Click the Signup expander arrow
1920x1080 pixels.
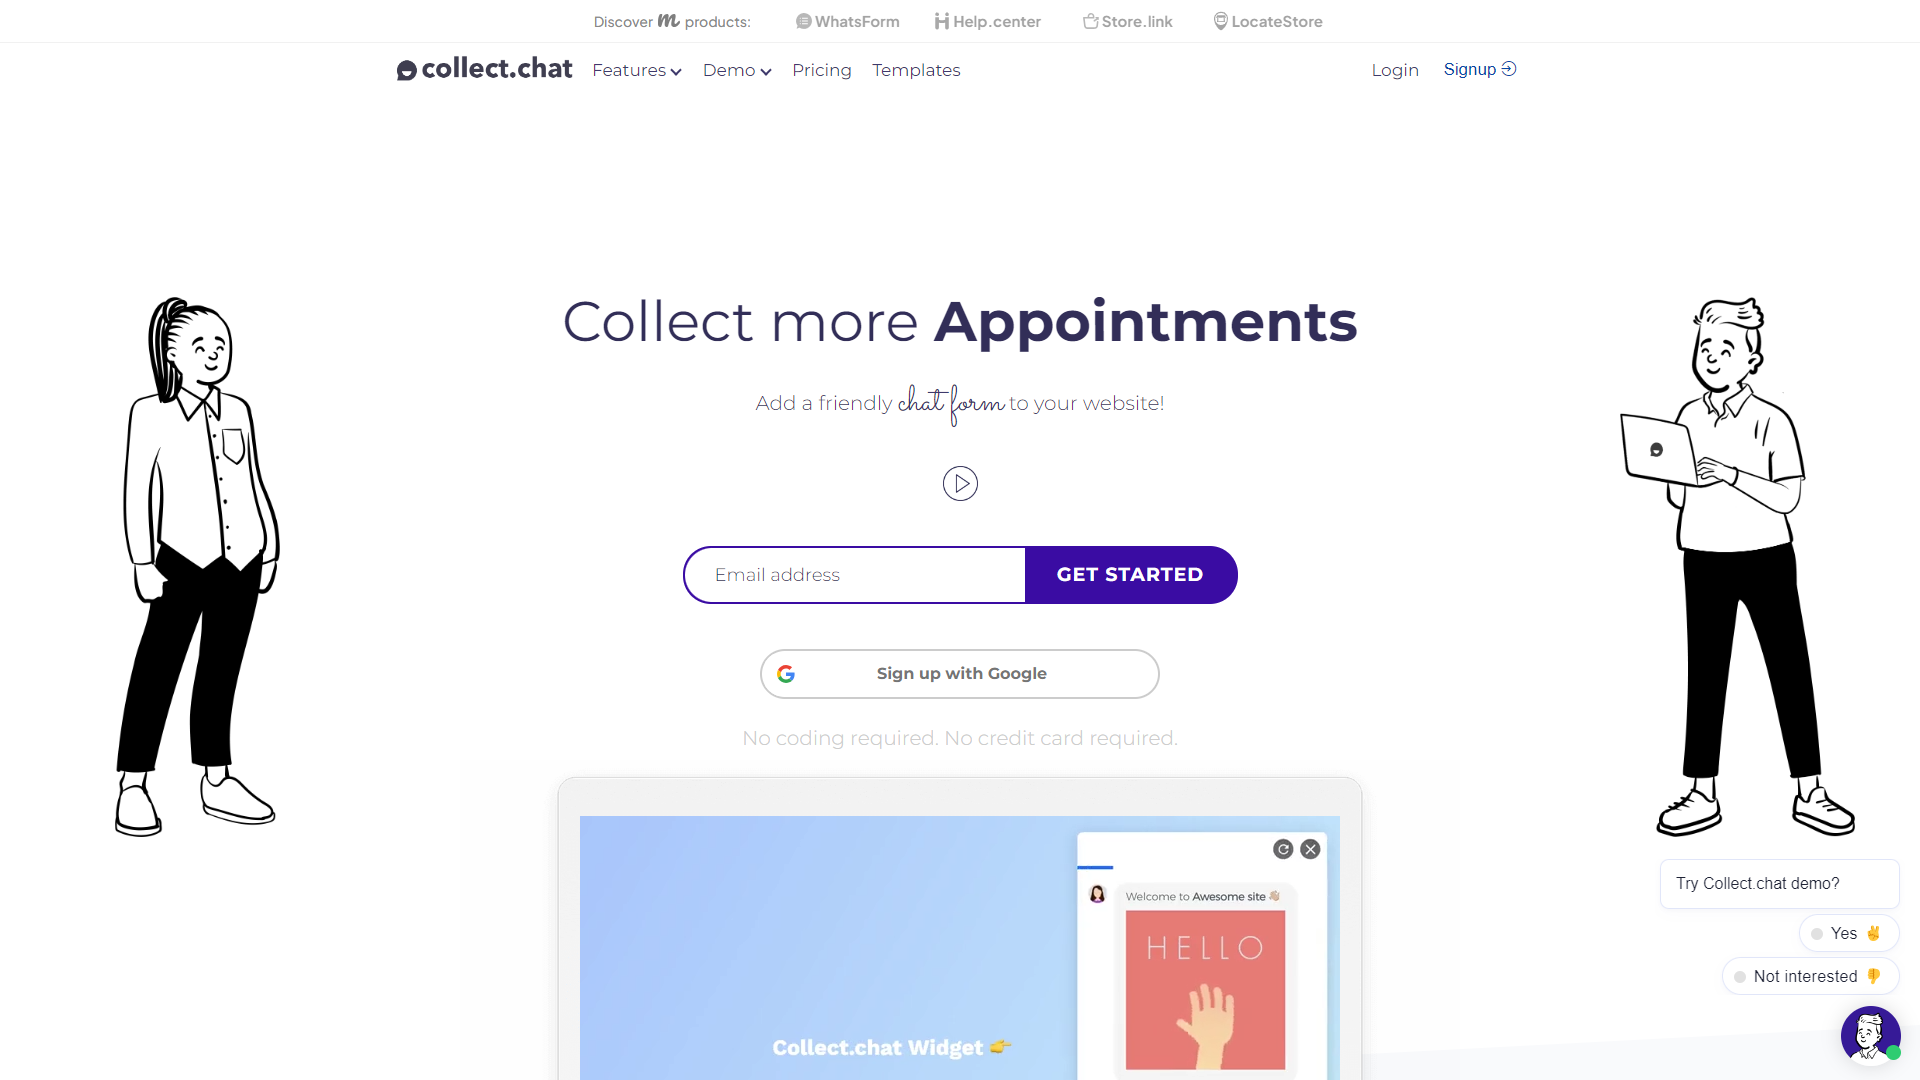pyautogui.click(x=1511, y=69)
